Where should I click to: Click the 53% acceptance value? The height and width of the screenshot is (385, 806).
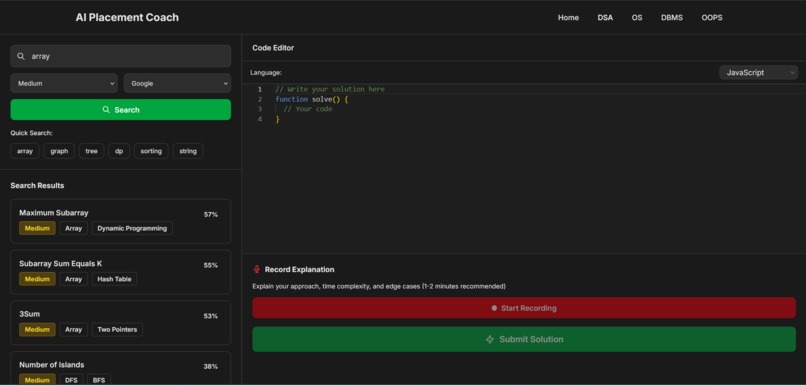click(x=211, y=316)
